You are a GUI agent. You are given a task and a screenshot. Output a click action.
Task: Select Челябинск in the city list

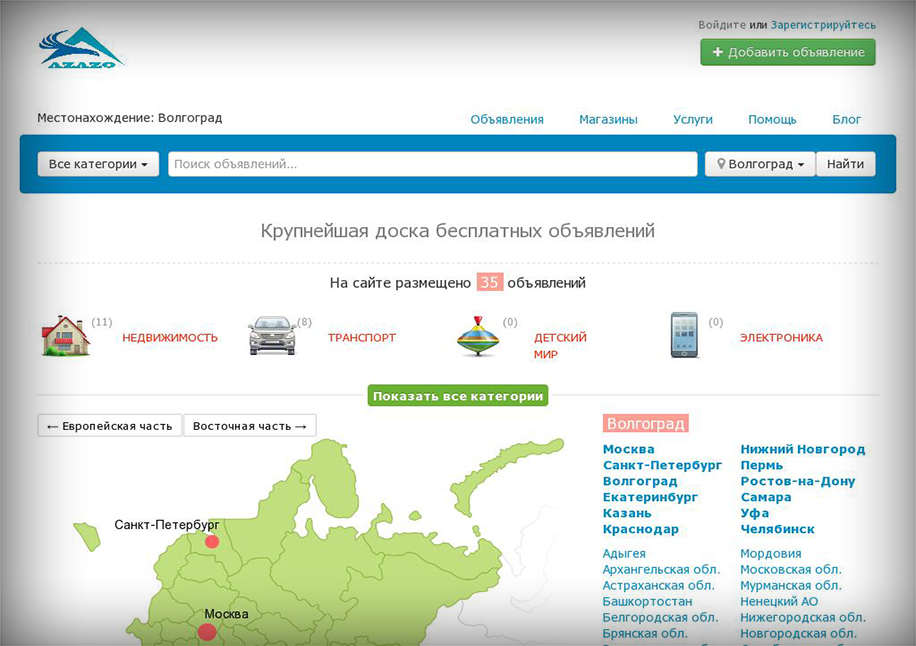click(778, 529)
